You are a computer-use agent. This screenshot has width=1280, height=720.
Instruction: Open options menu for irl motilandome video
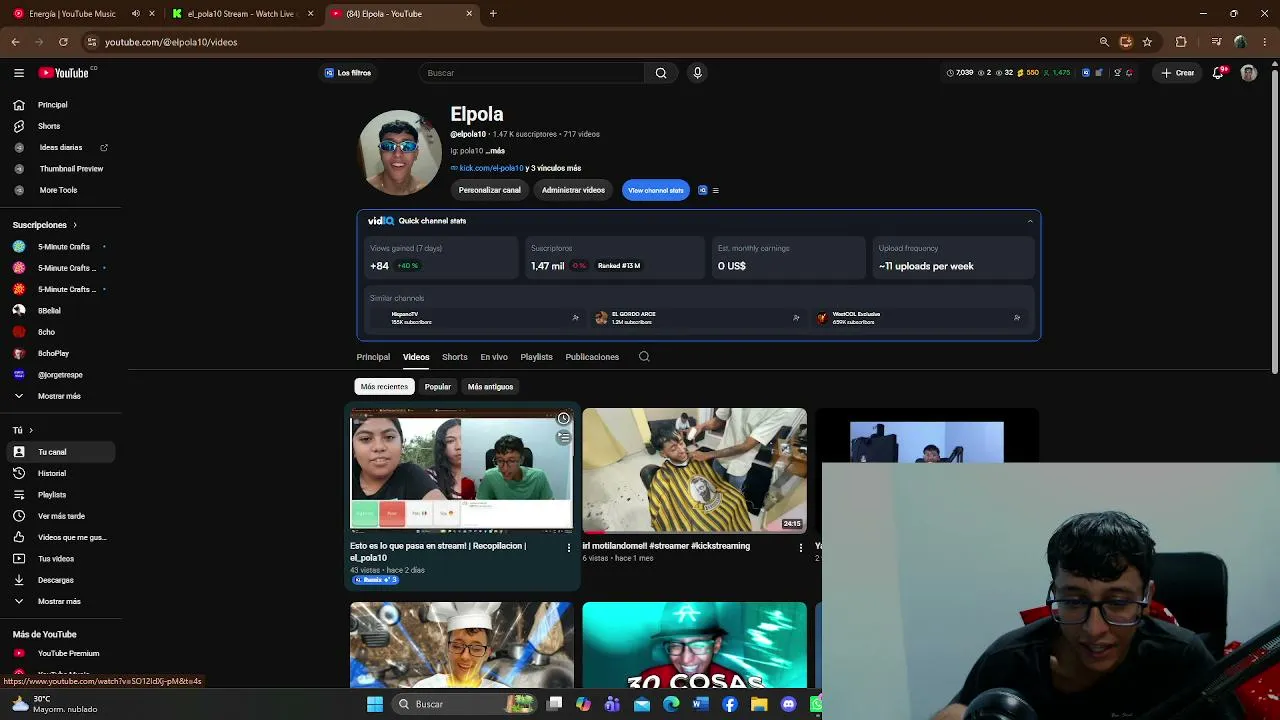800,548
